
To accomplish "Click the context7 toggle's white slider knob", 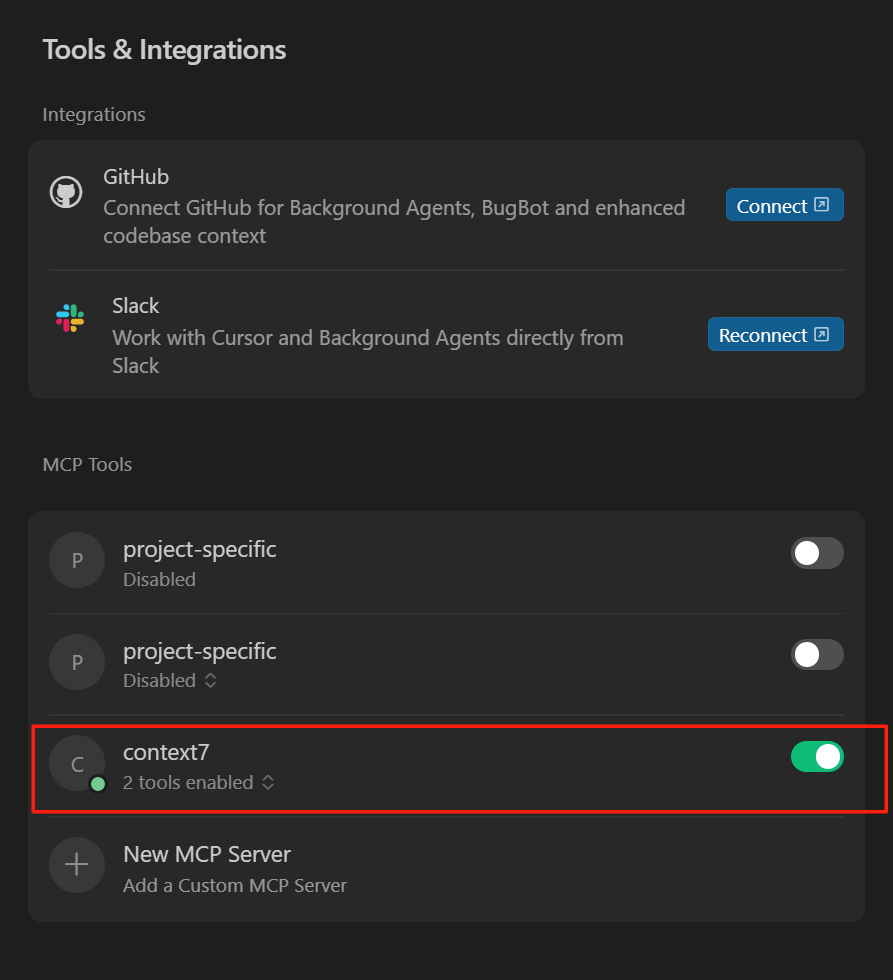I will click(829, 757).
